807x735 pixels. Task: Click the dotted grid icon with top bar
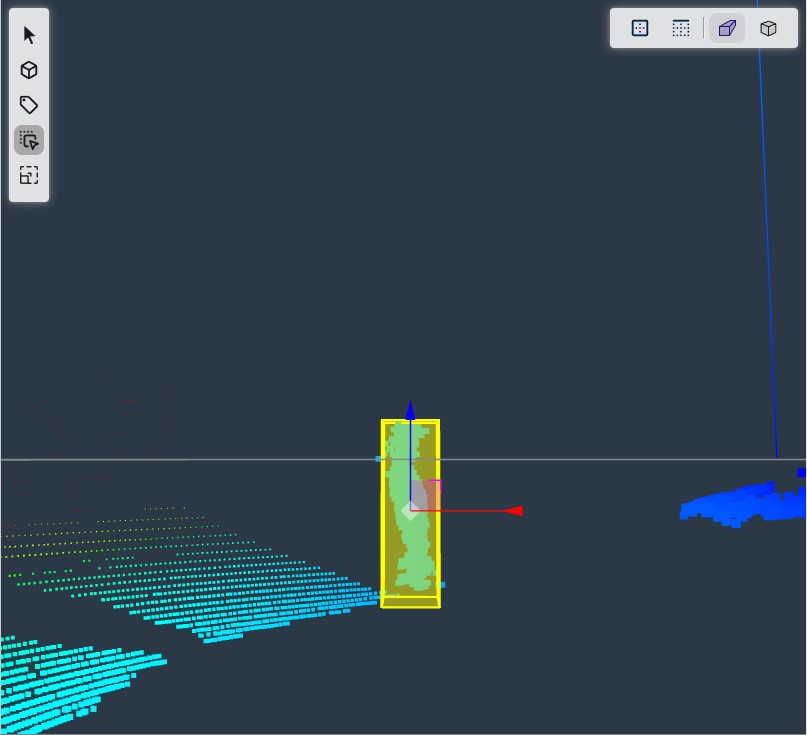pos(681,28)
